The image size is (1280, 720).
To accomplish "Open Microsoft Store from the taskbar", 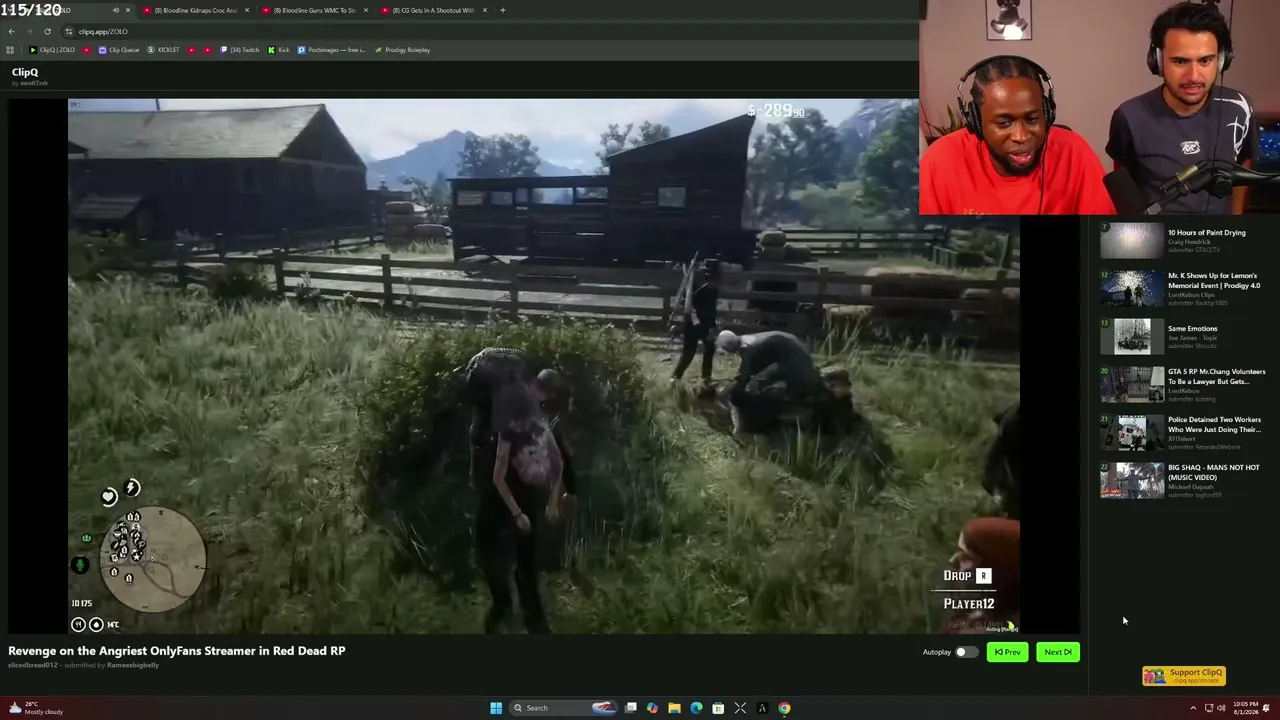I will coord(718,708).
